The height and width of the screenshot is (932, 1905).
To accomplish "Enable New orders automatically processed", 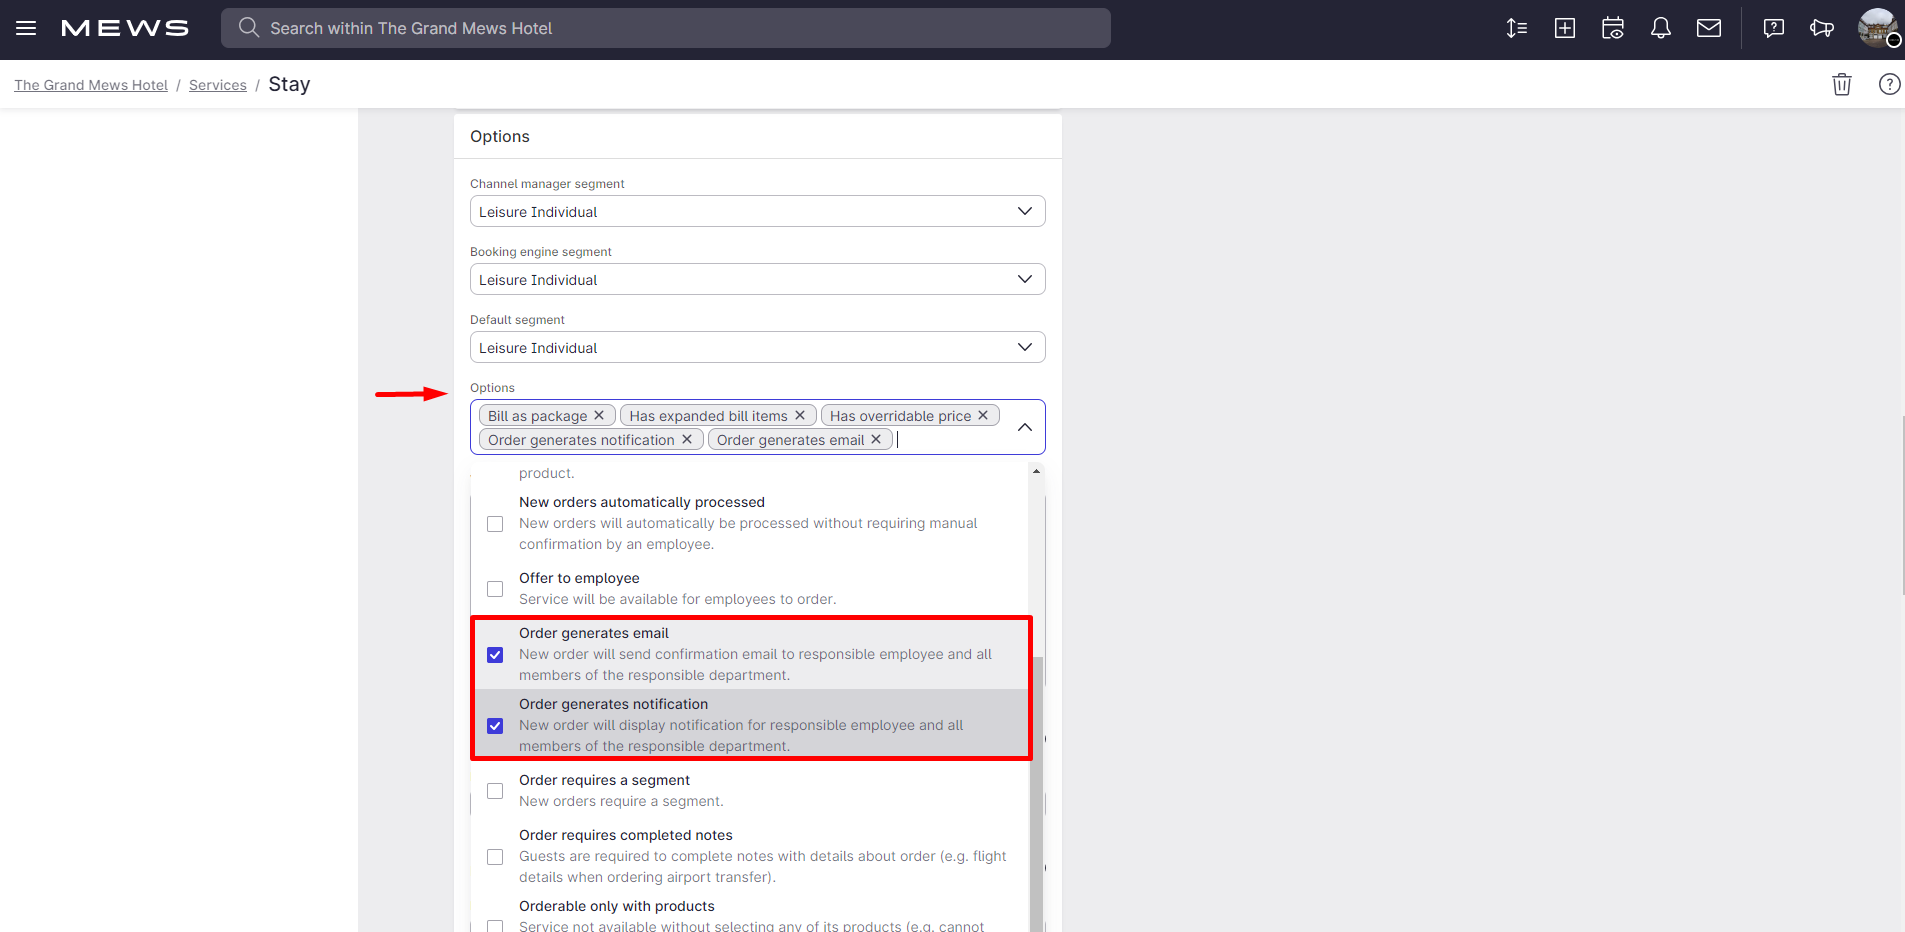I will click(x=495, y=523).
